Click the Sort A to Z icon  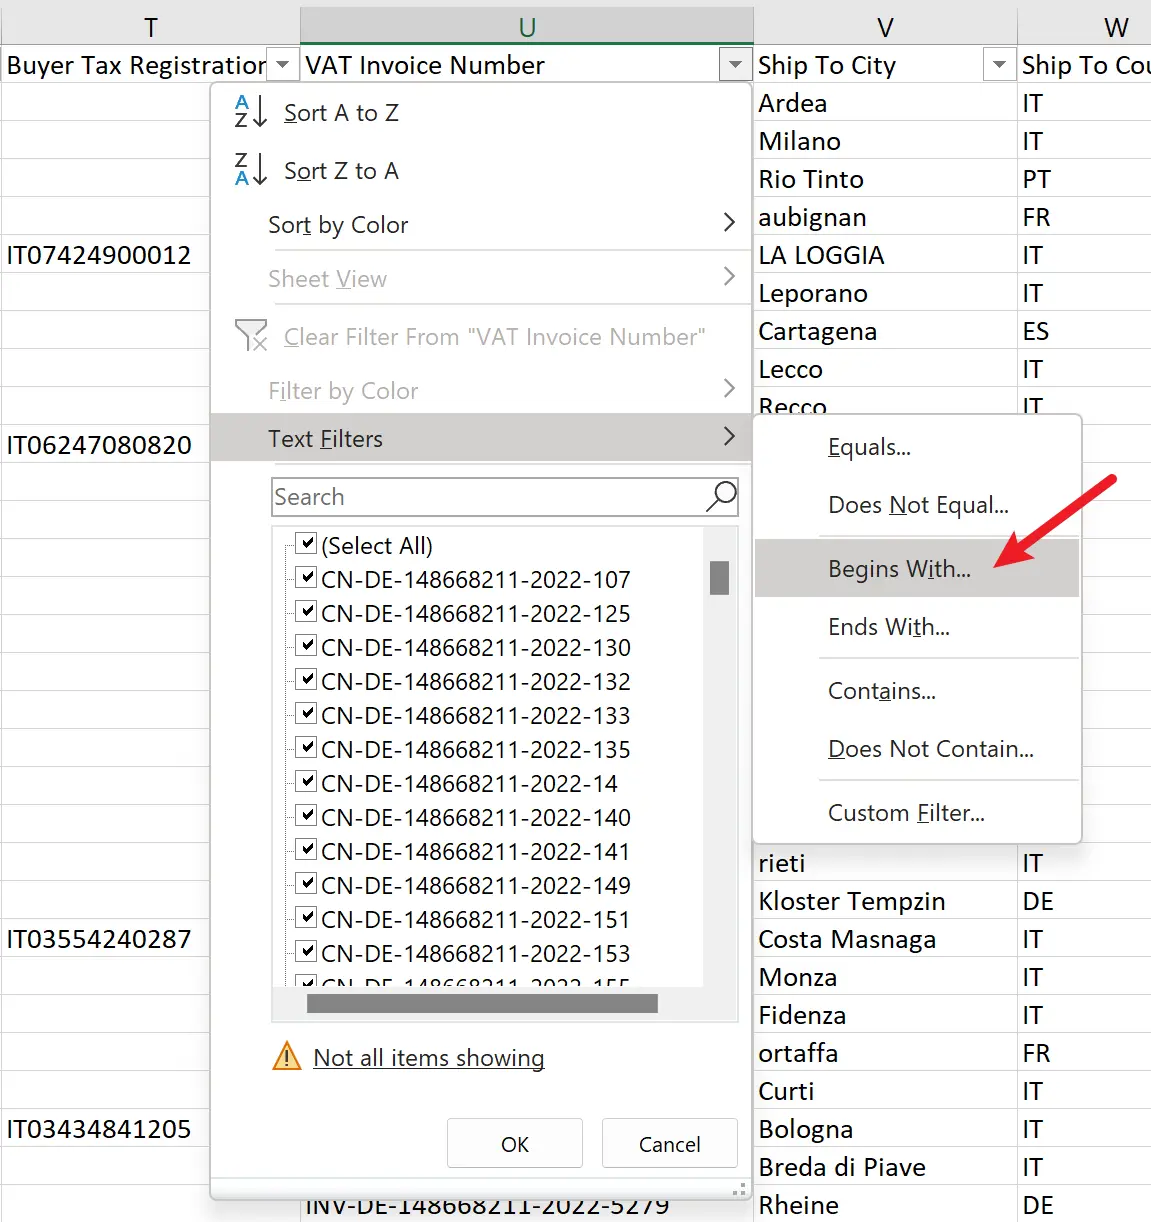tap(250, 112)
